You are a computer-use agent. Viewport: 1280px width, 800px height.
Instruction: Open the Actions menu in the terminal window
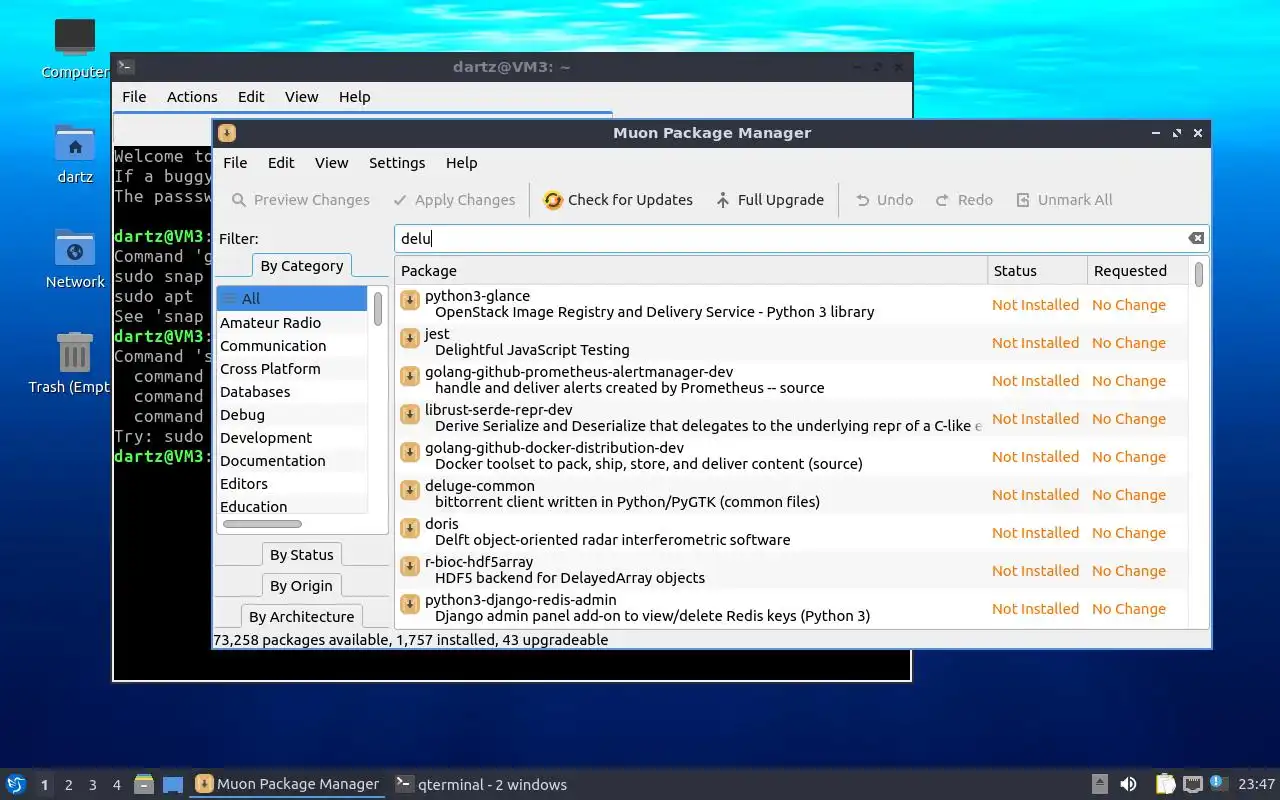[192, 97]
